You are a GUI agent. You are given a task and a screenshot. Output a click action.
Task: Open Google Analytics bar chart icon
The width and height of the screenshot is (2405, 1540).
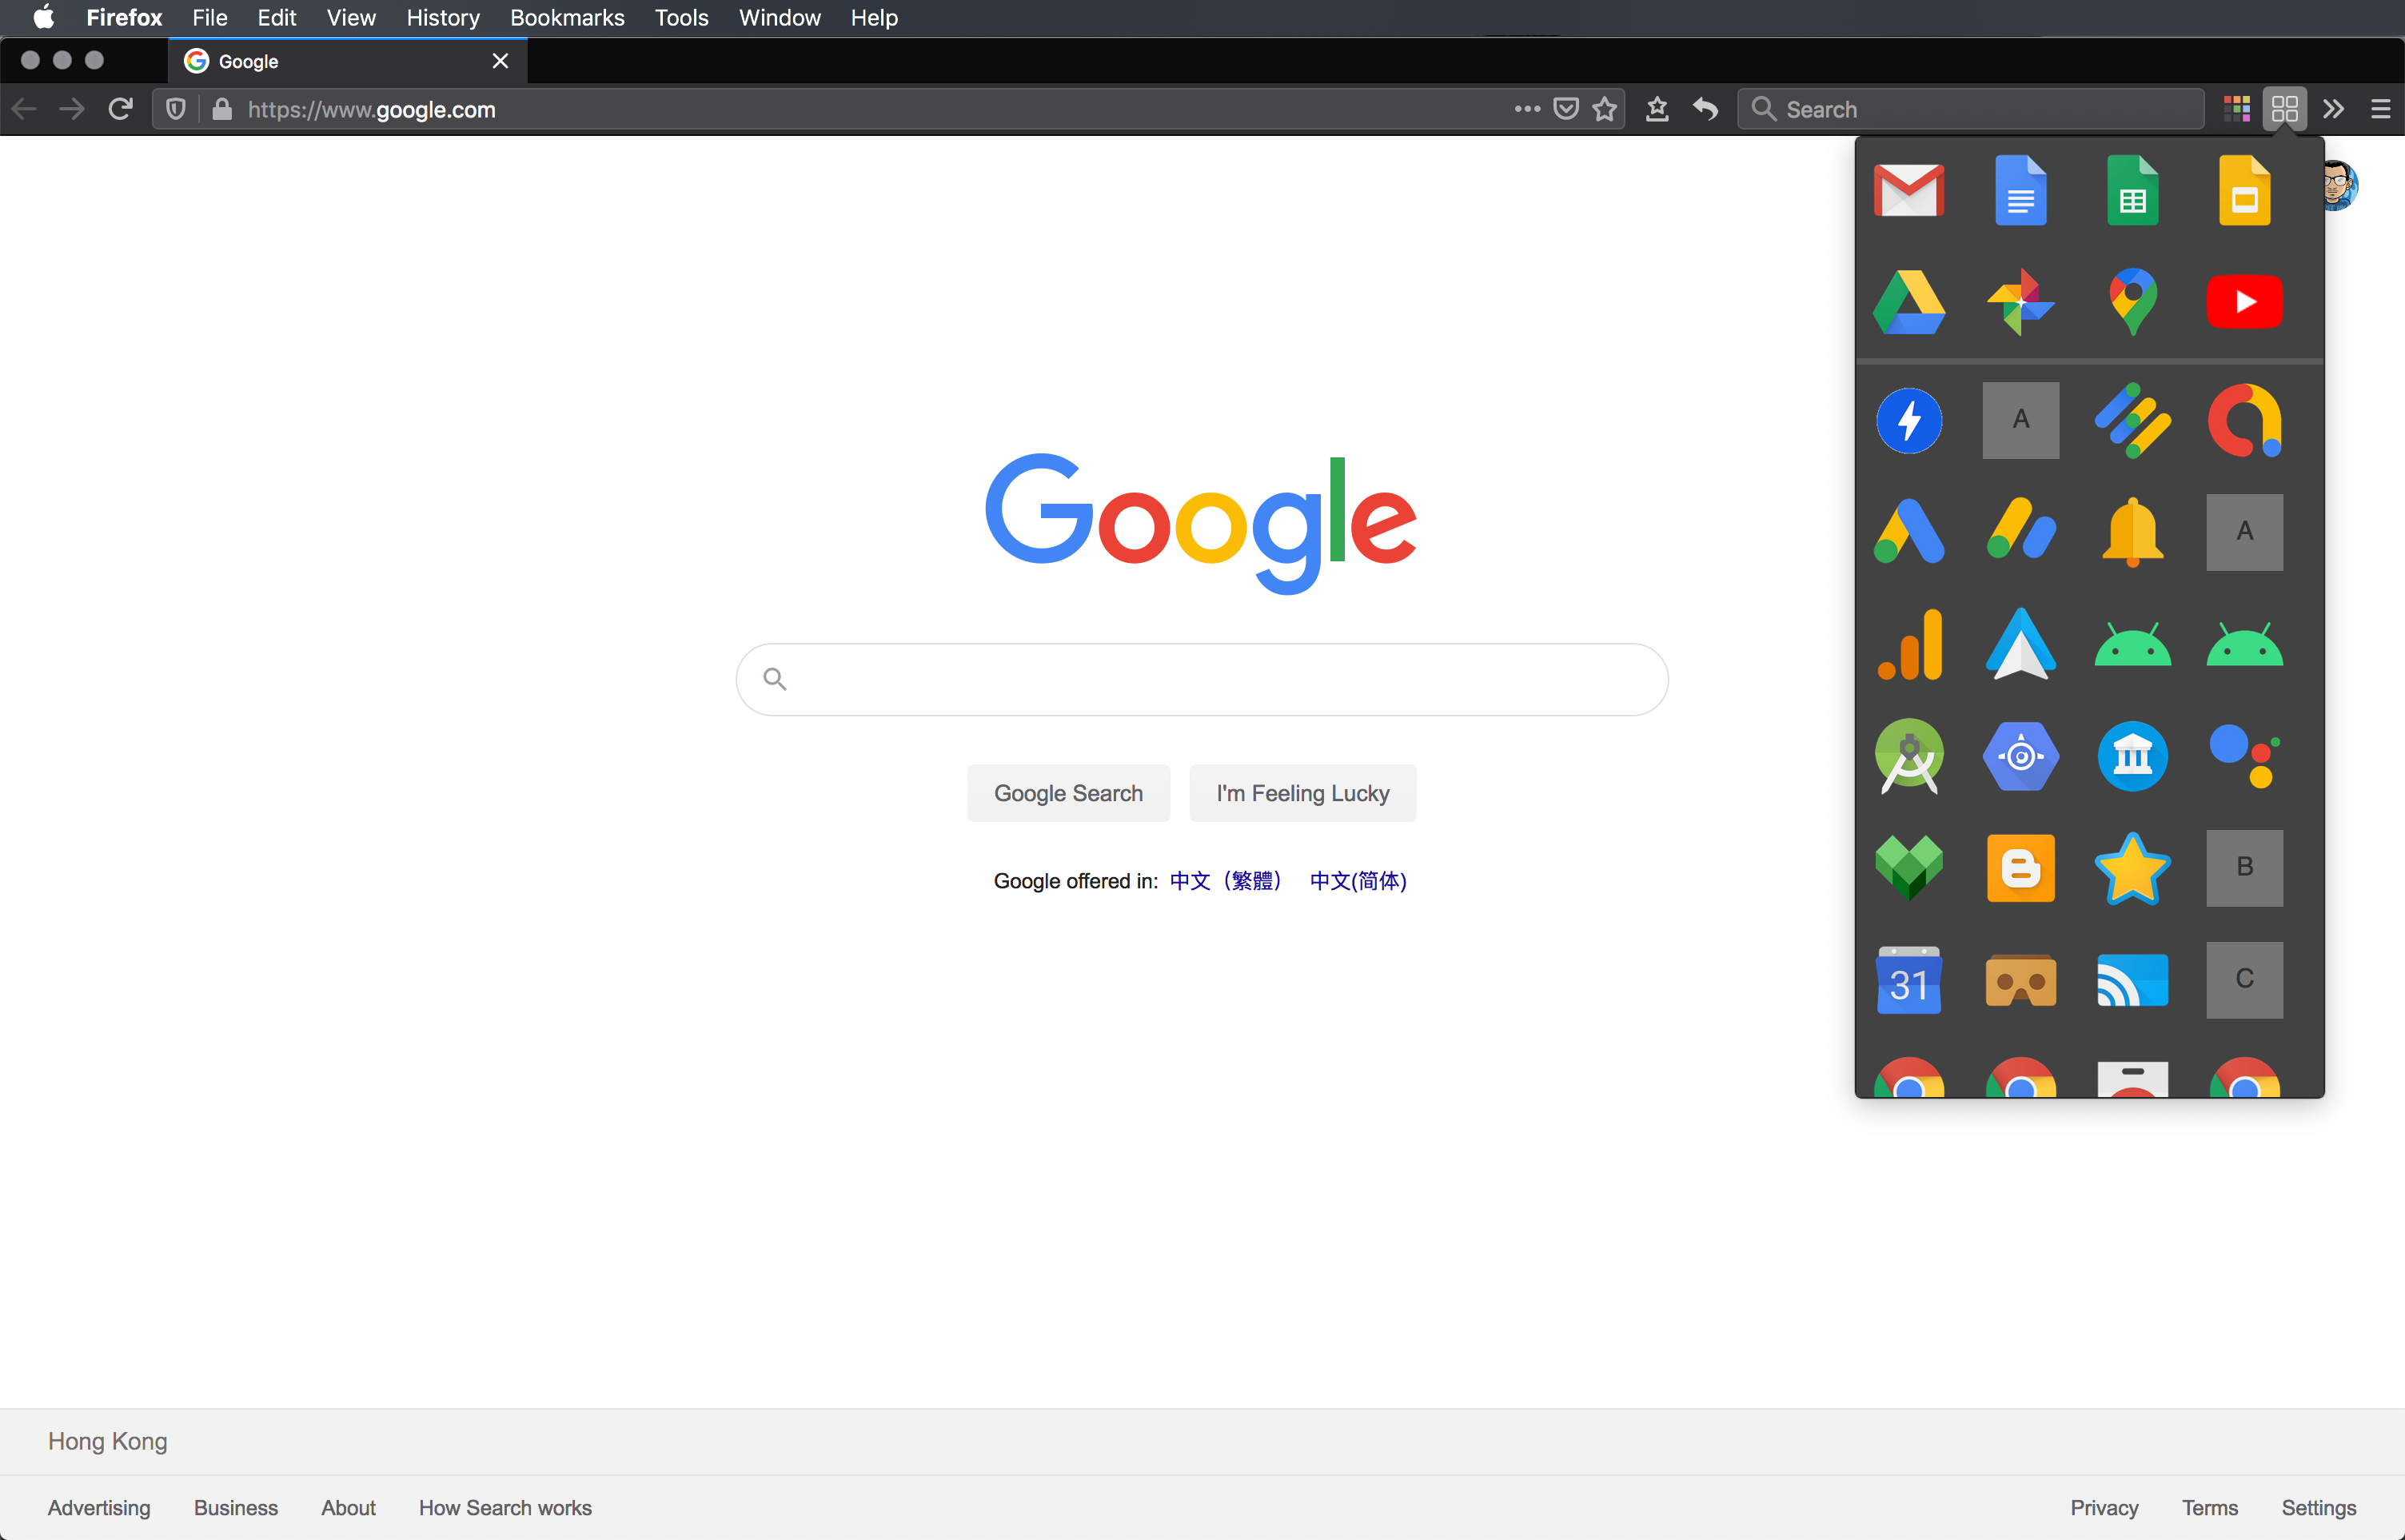(x=1908, y=645)
